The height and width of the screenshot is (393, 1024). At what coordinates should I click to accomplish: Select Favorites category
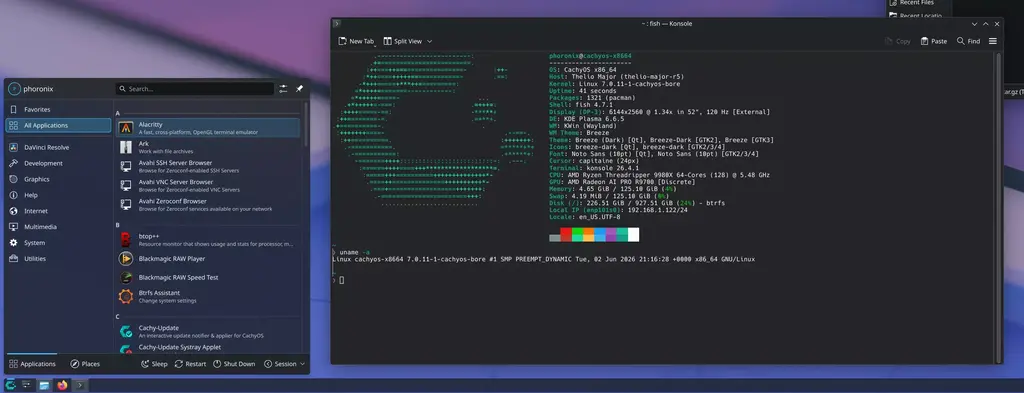point(58,110)
